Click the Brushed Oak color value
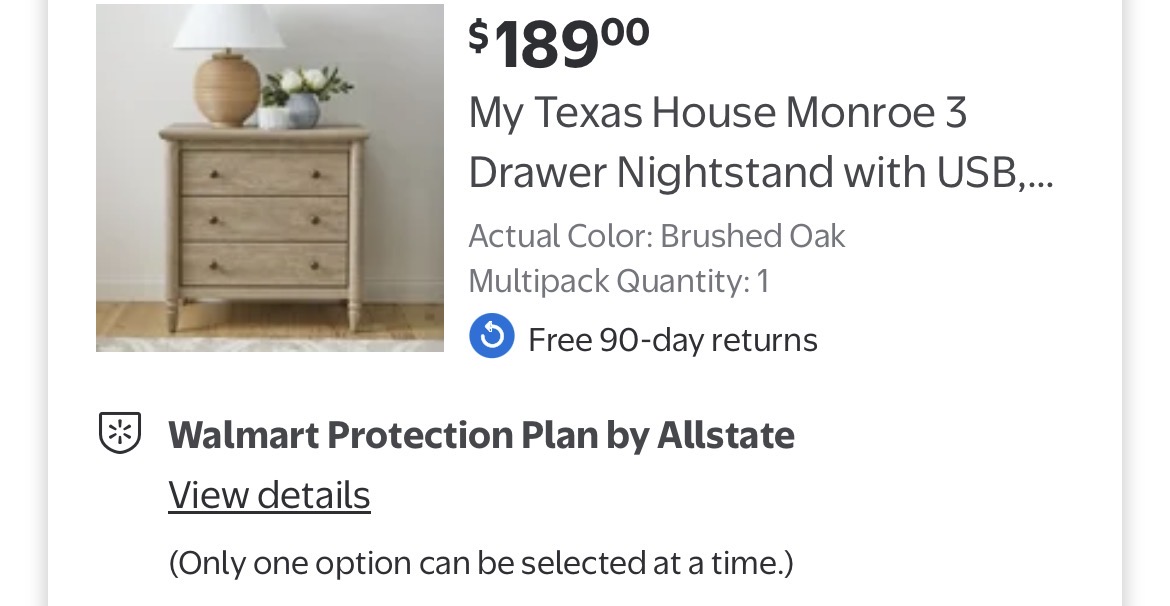This screenshot has height=606, width=1170. click(753, 236)
